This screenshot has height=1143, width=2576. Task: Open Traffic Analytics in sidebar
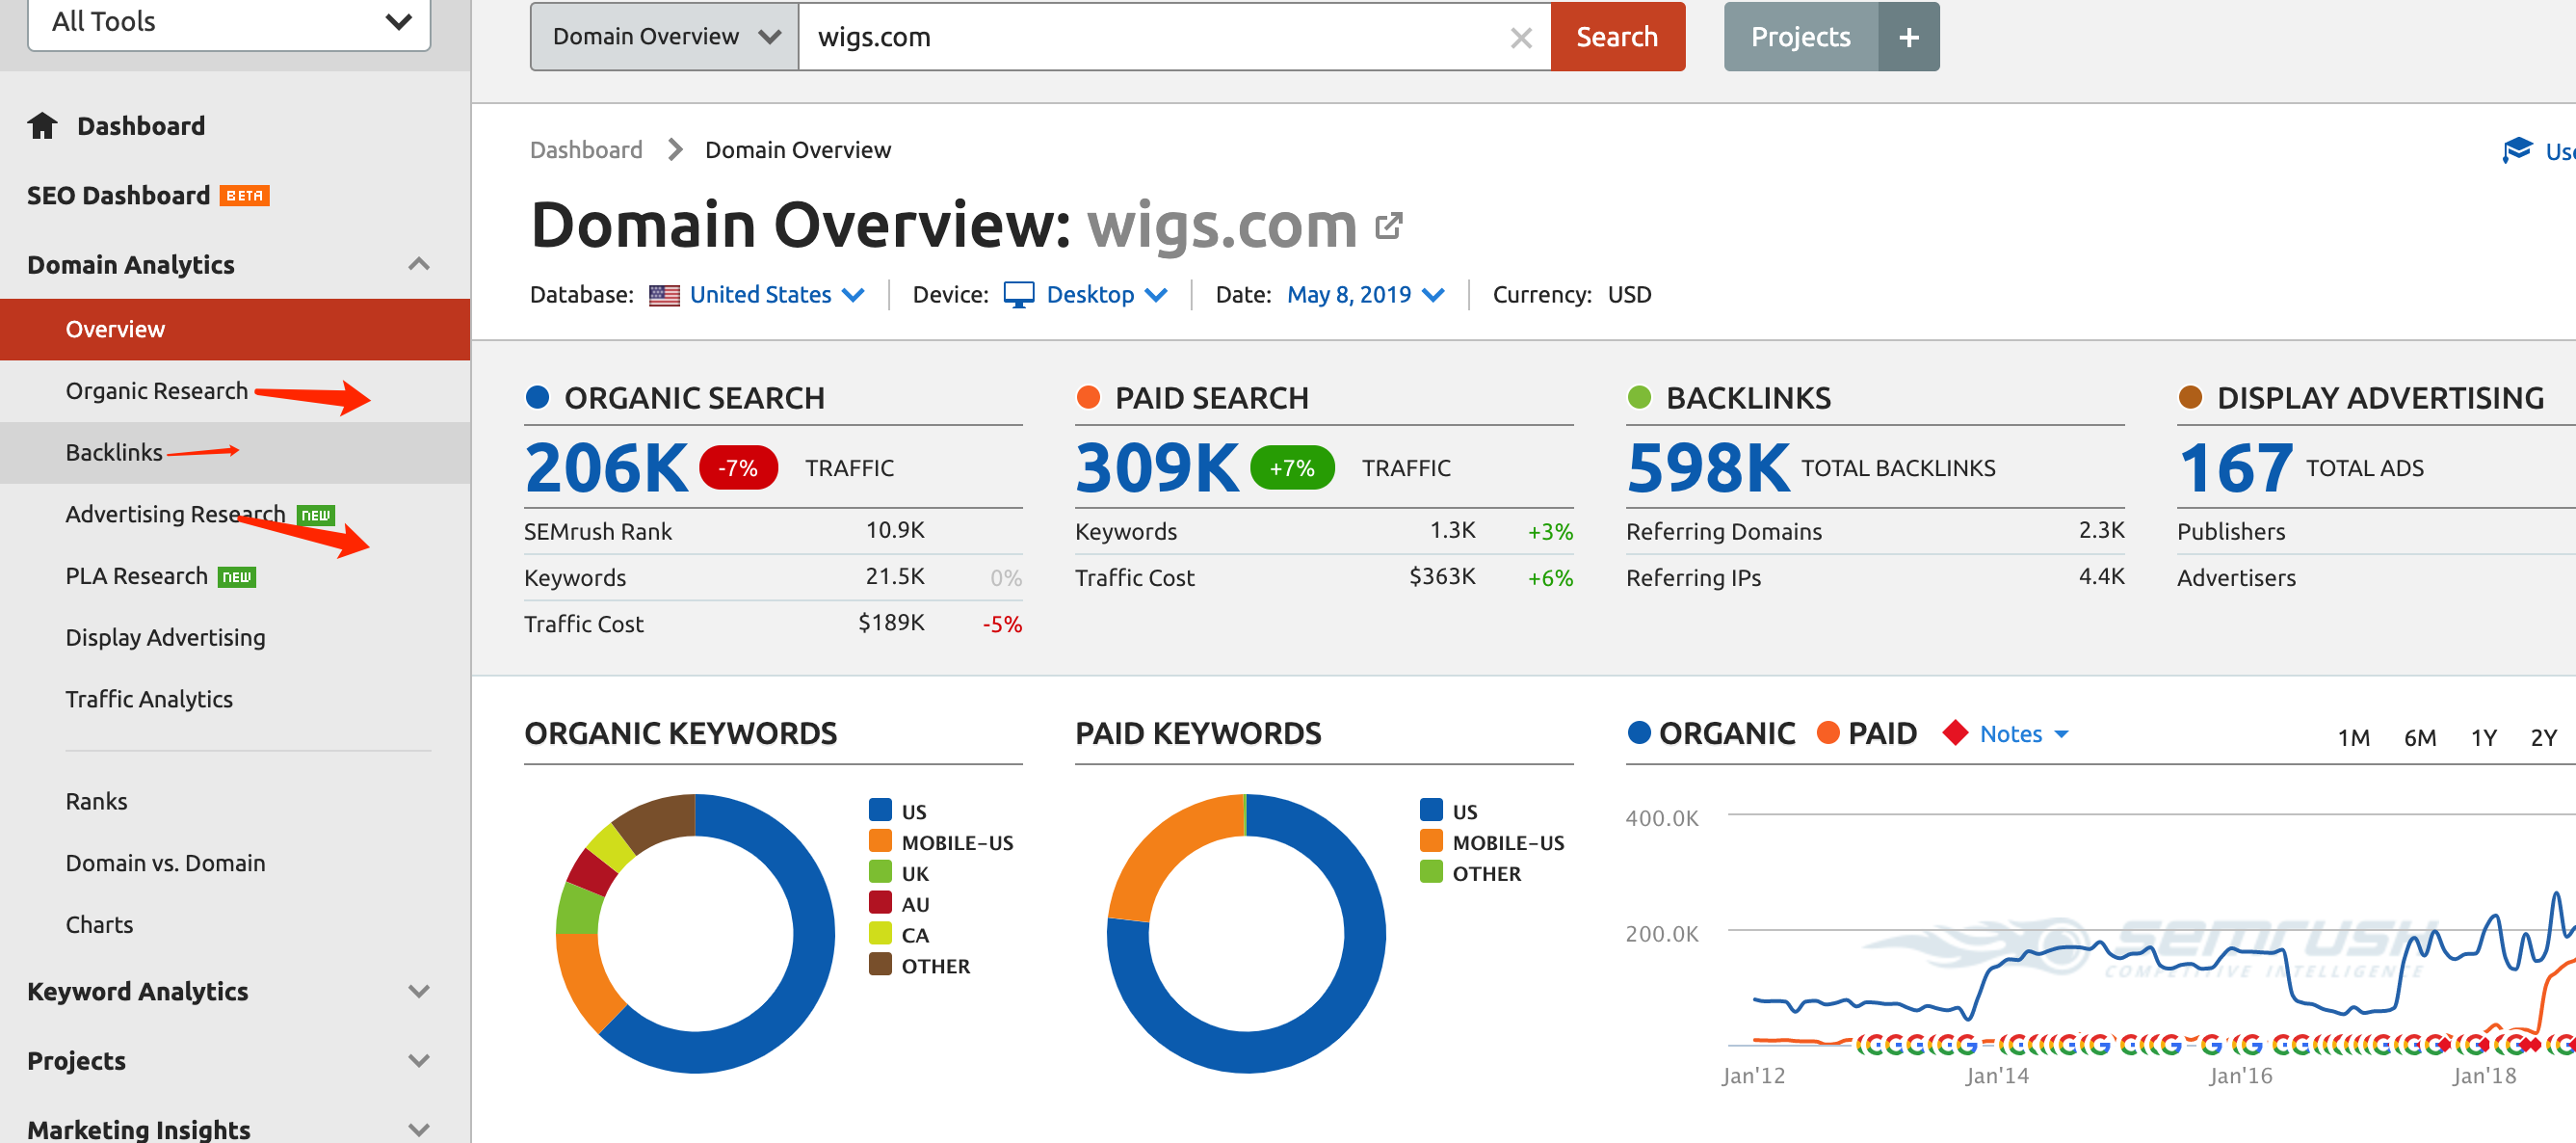pyautogui.click(x=149, y=699)
